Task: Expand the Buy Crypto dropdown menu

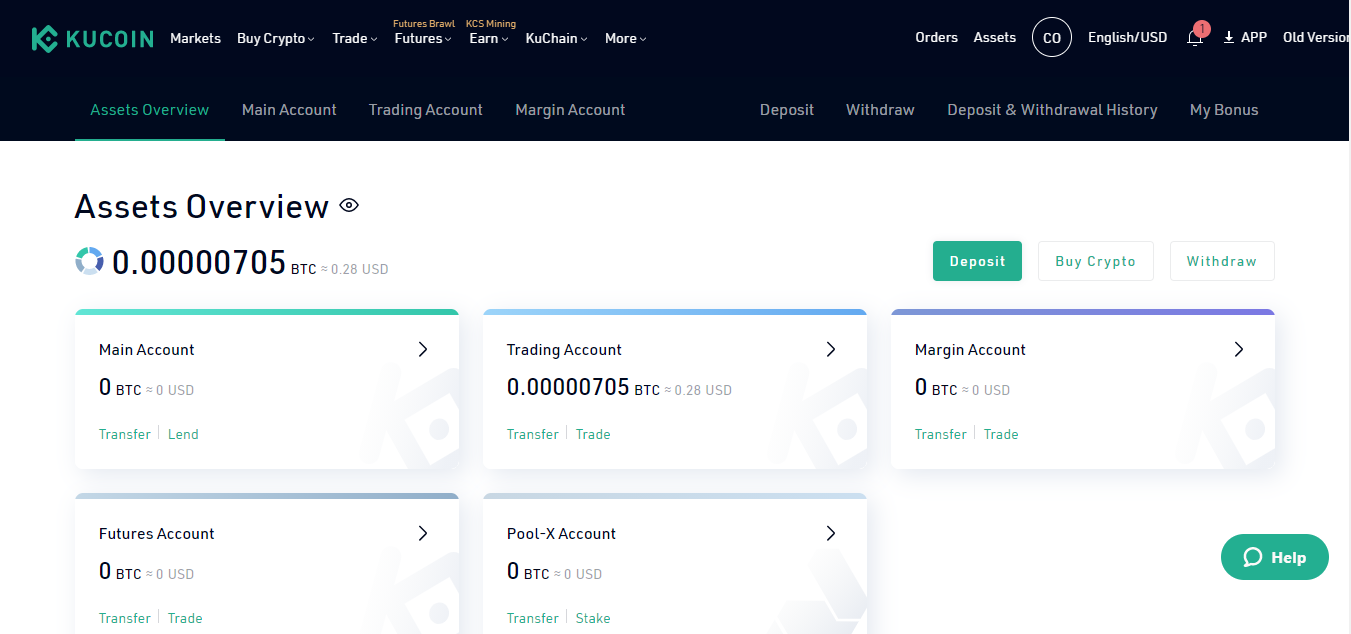Action: pos(275,38)
